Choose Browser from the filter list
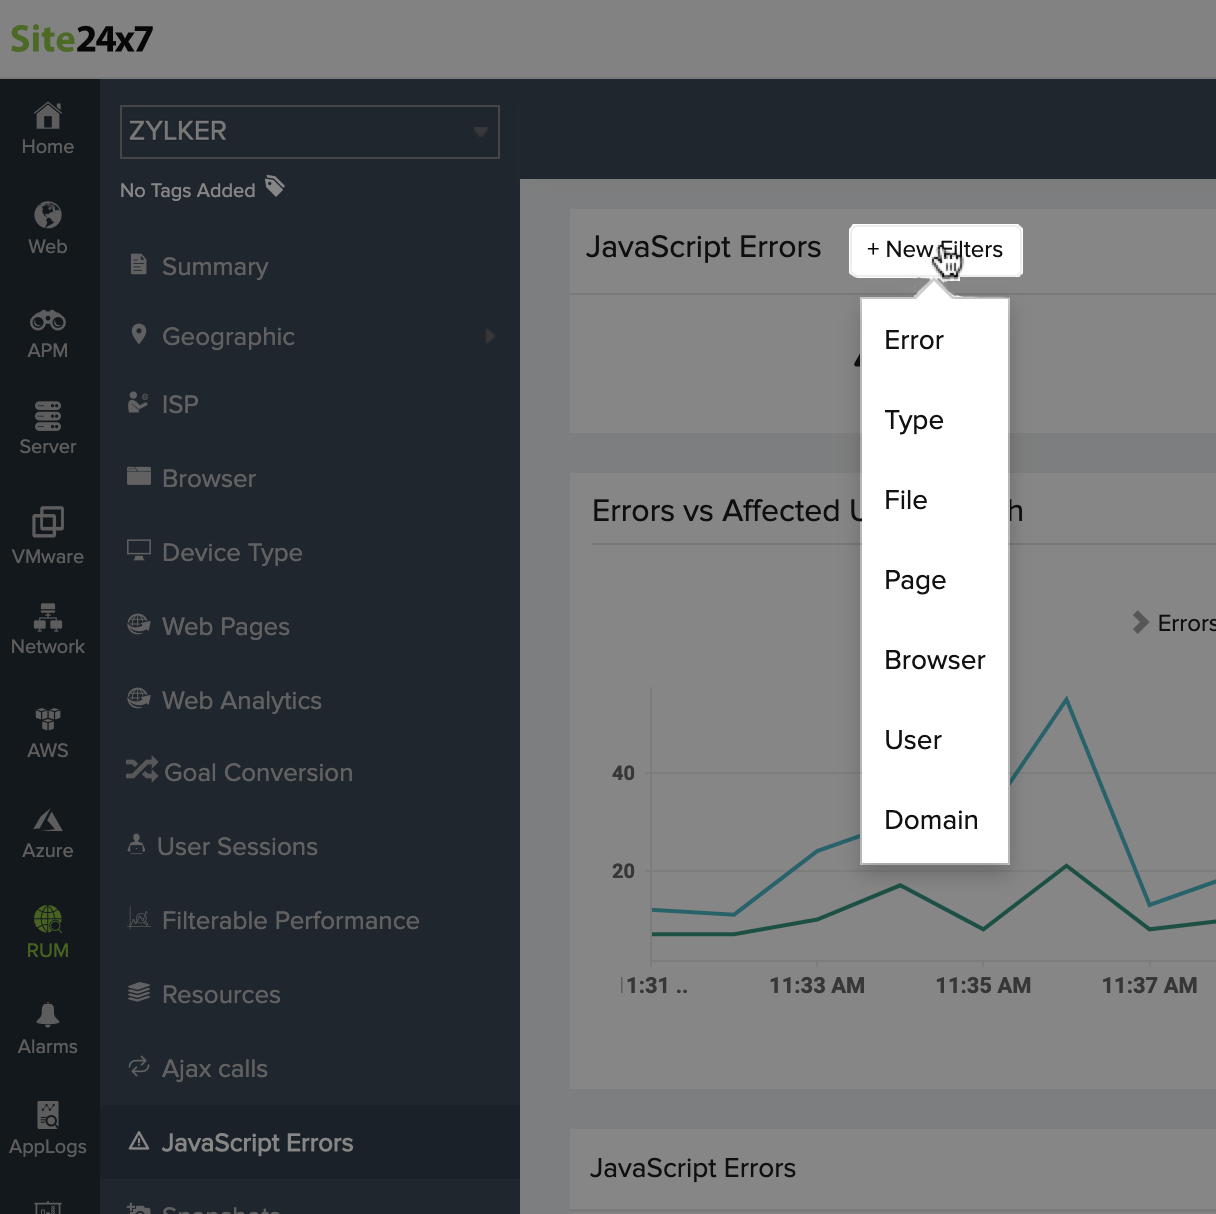1216x1214 pixels. pyautogui.click(x=934, y=660)
